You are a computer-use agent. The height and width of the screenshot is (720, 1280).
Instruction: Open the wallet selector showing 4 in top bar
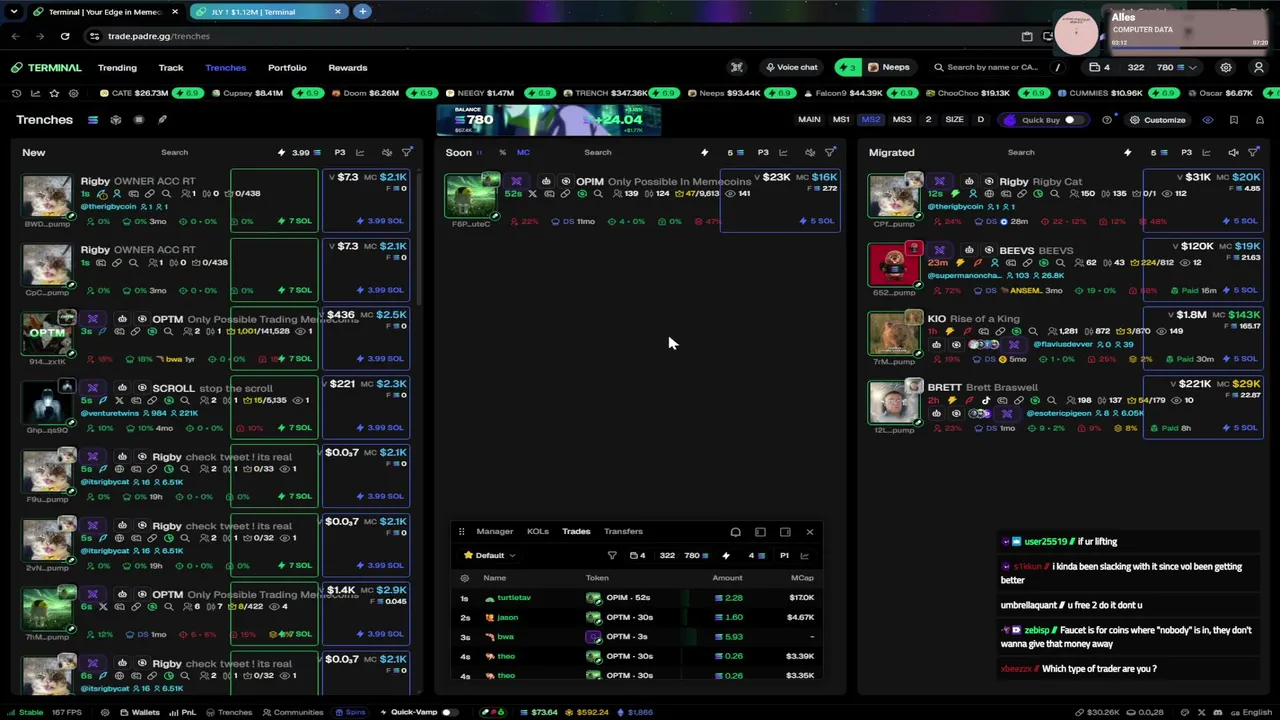[1101, 67]
